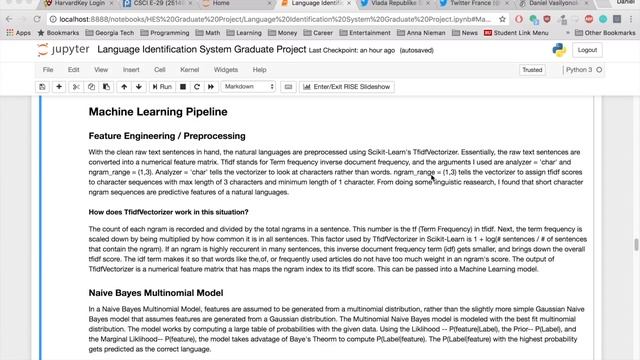Open News bookmarks folder
Viewport: 640px width, 360px height.
point(464,33)
